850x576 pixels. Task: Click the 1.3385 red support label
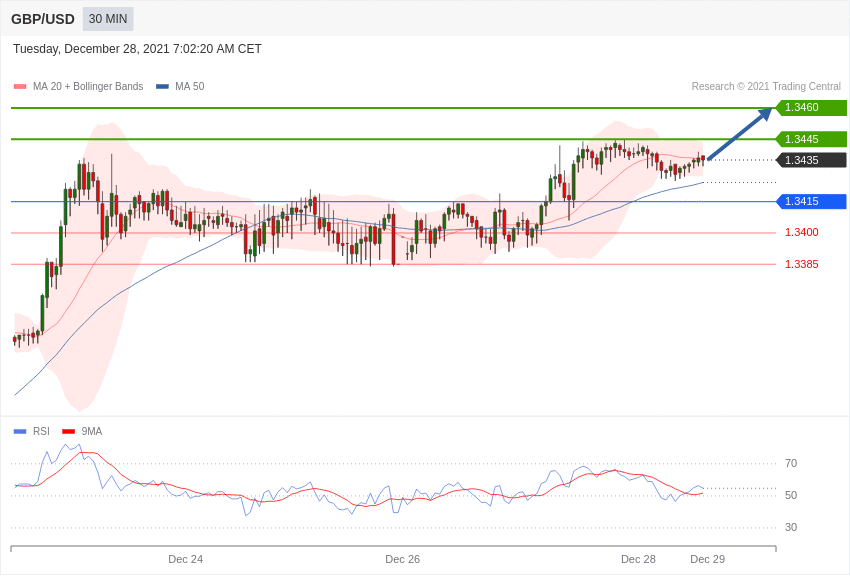(x=802, y=264)
